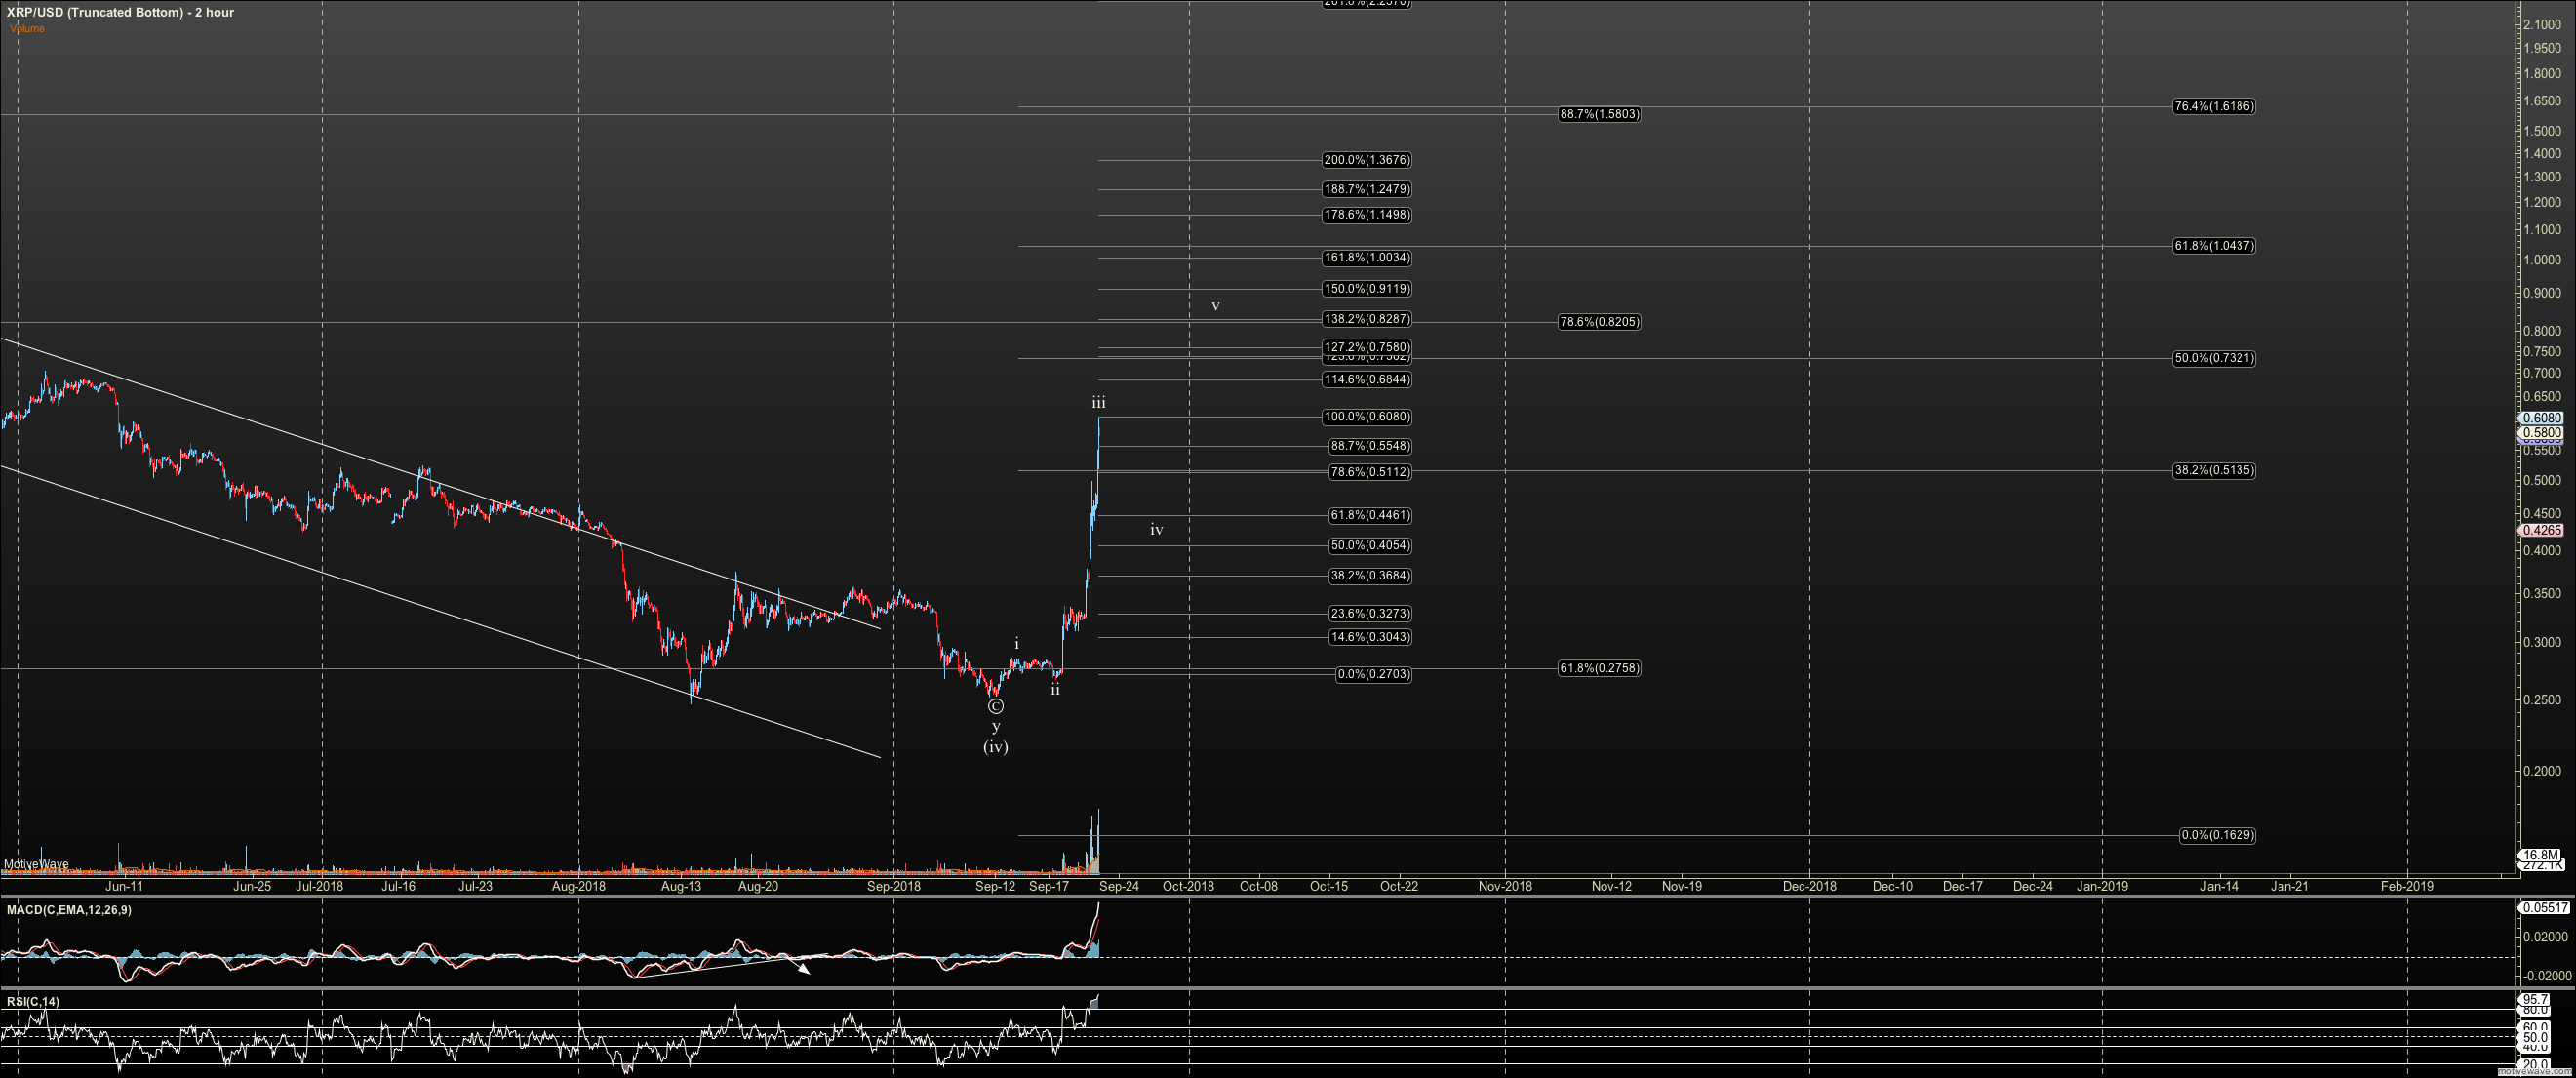
Task: Select the 161.8%(1.0034) extension label
Action: [x=1367, y=258]
